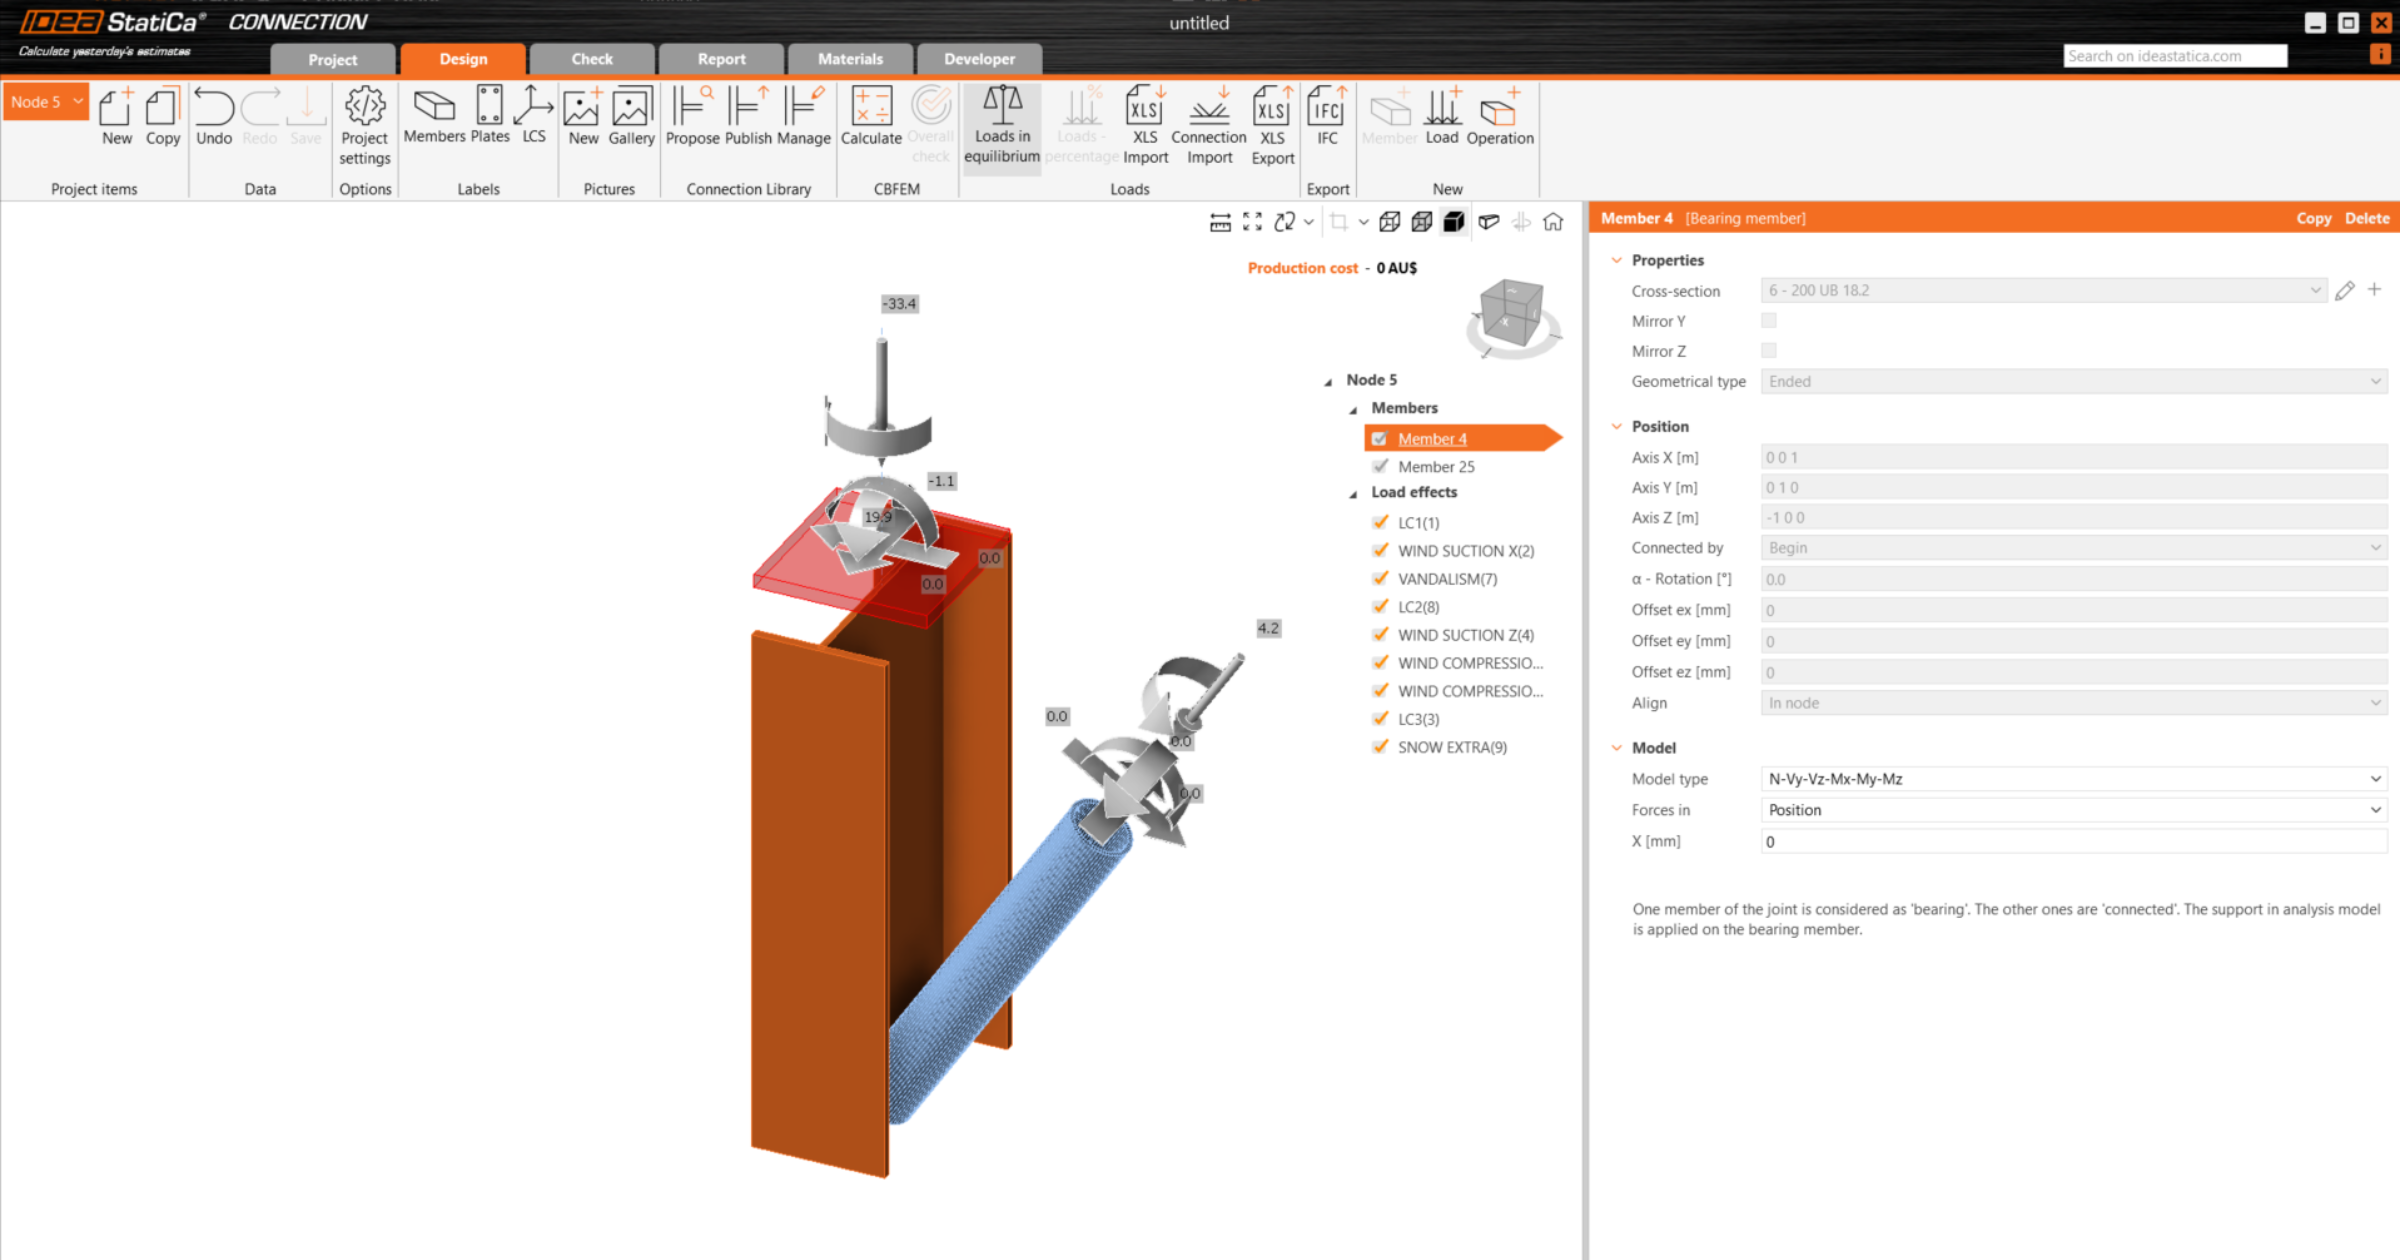Screen dimensions: 2400x1260
Task: Open the Model type dropdown
Action: (x=2072, y=778)
